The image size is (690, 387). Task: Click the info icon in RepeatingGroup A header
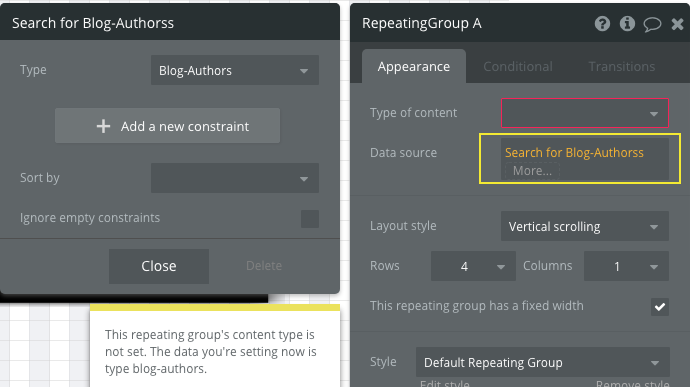tap(627, 23)
